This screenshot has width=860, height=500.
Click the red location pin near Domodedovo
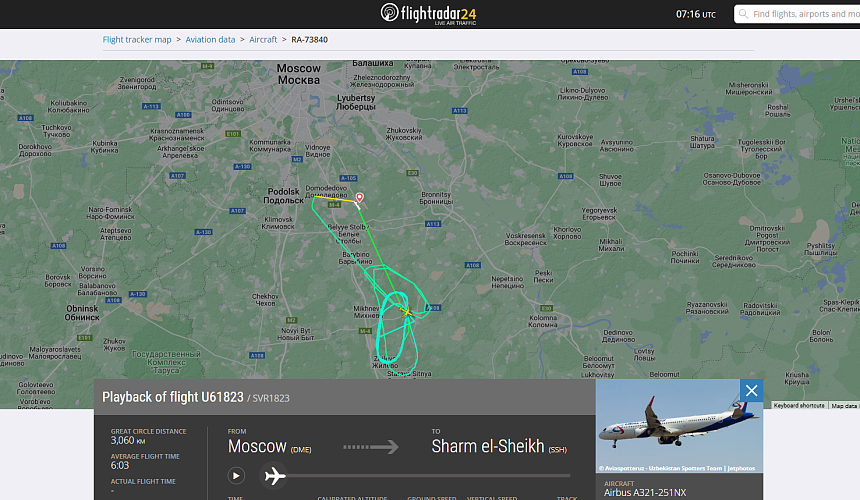pos(359,197)
